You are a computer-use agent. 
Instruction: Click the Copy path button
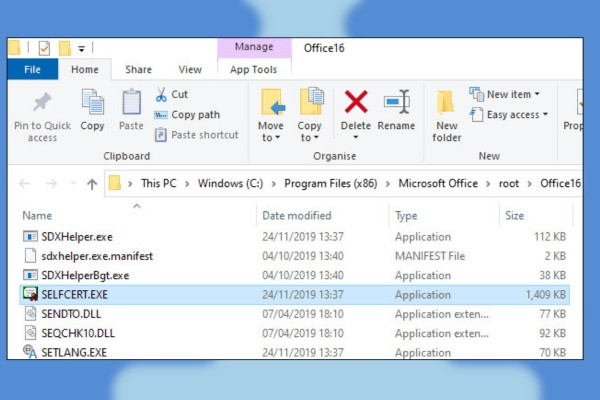187,114
